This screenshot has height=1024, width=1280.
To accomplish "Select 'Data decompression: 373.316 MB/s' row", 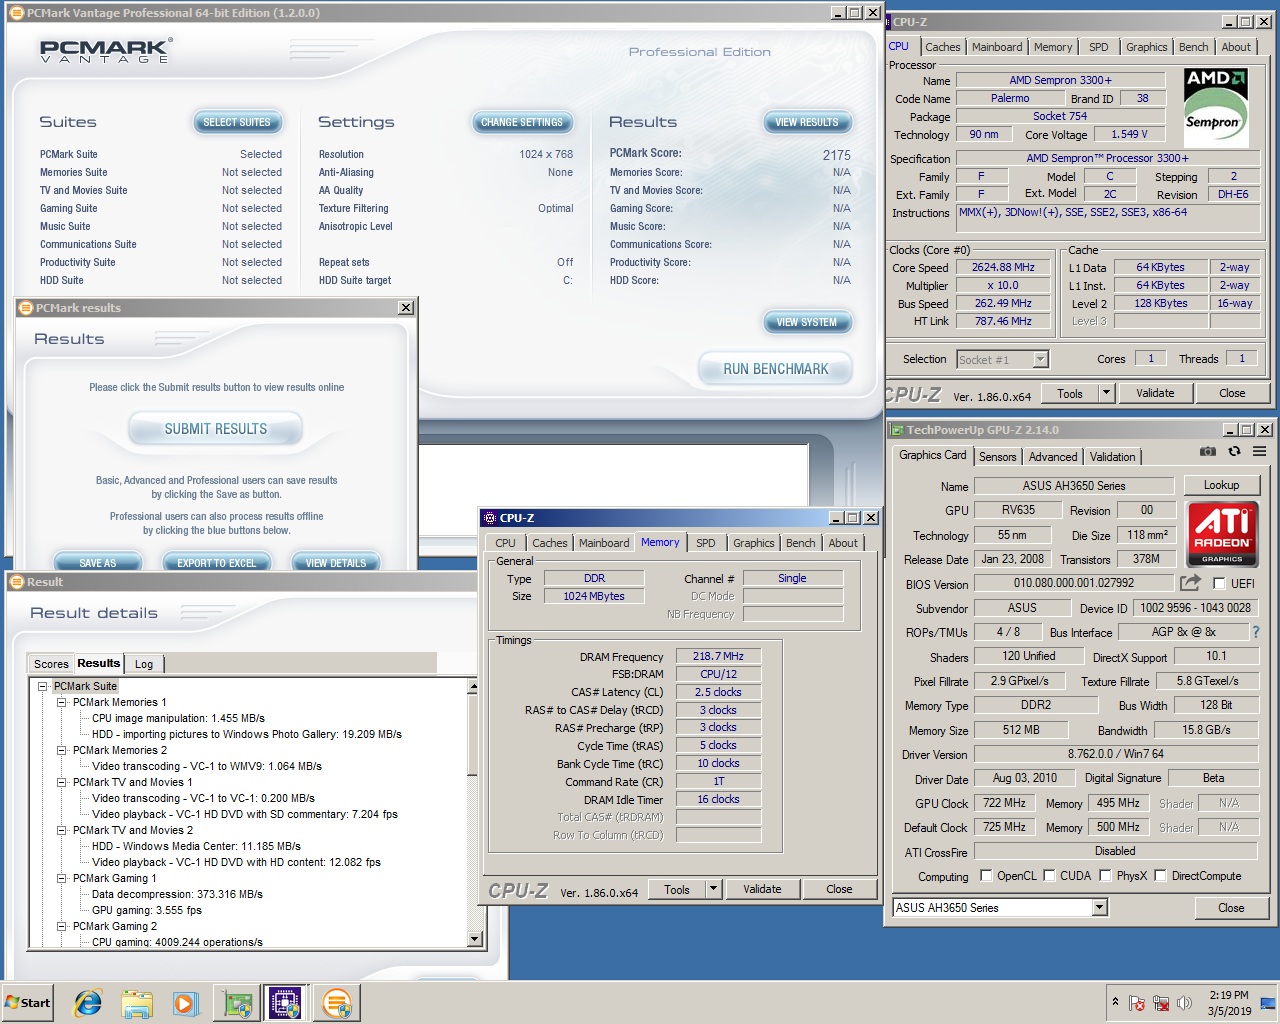I will pyautogui.click(x=177, y=894).
